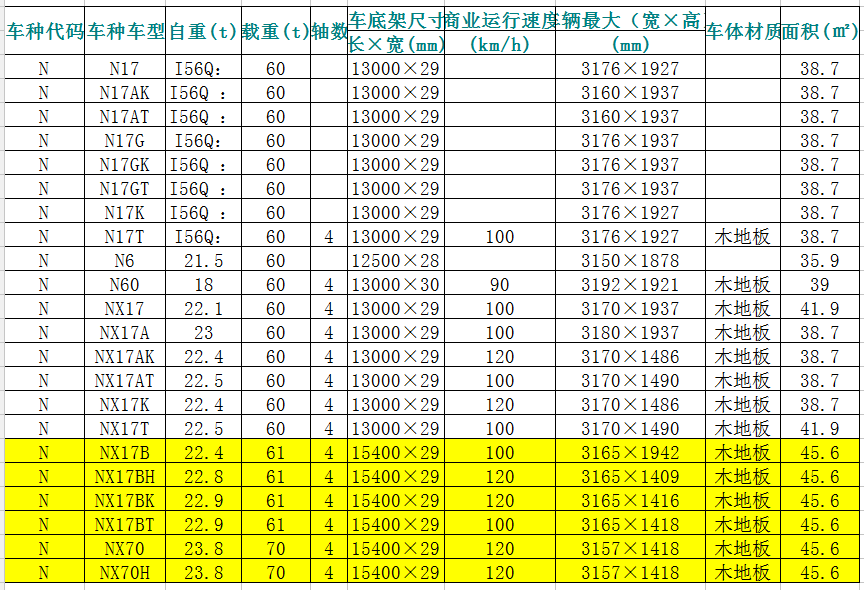Select the area cell showing 35.9
Screen dimensions: 864x590
tap(820, 261)
